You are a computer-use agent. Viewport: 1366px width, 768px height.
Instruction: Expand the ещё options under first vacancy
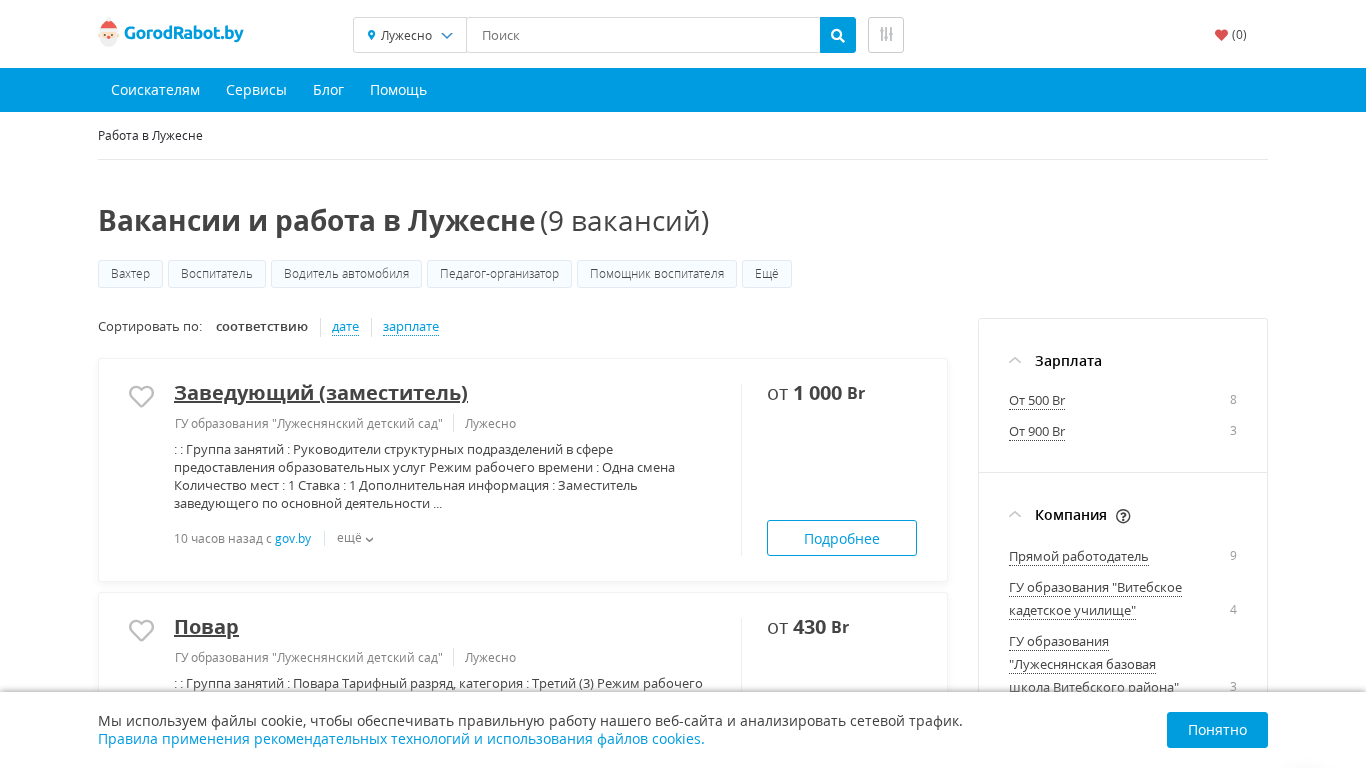[x=355, y=538]
